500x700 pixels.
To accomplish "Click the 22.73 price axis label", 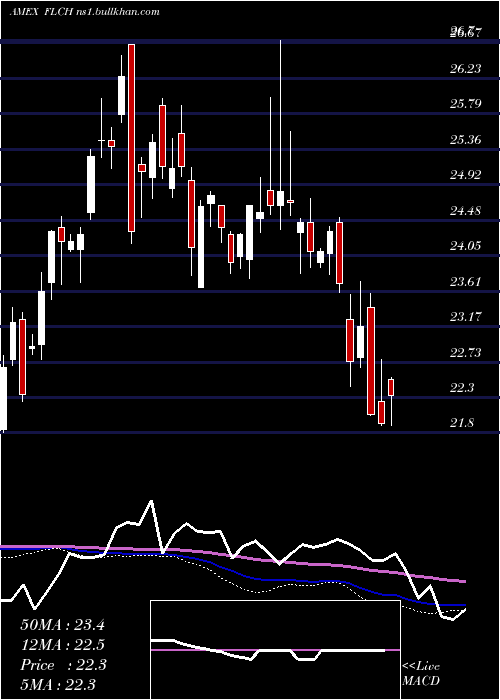I will (466, 353).
